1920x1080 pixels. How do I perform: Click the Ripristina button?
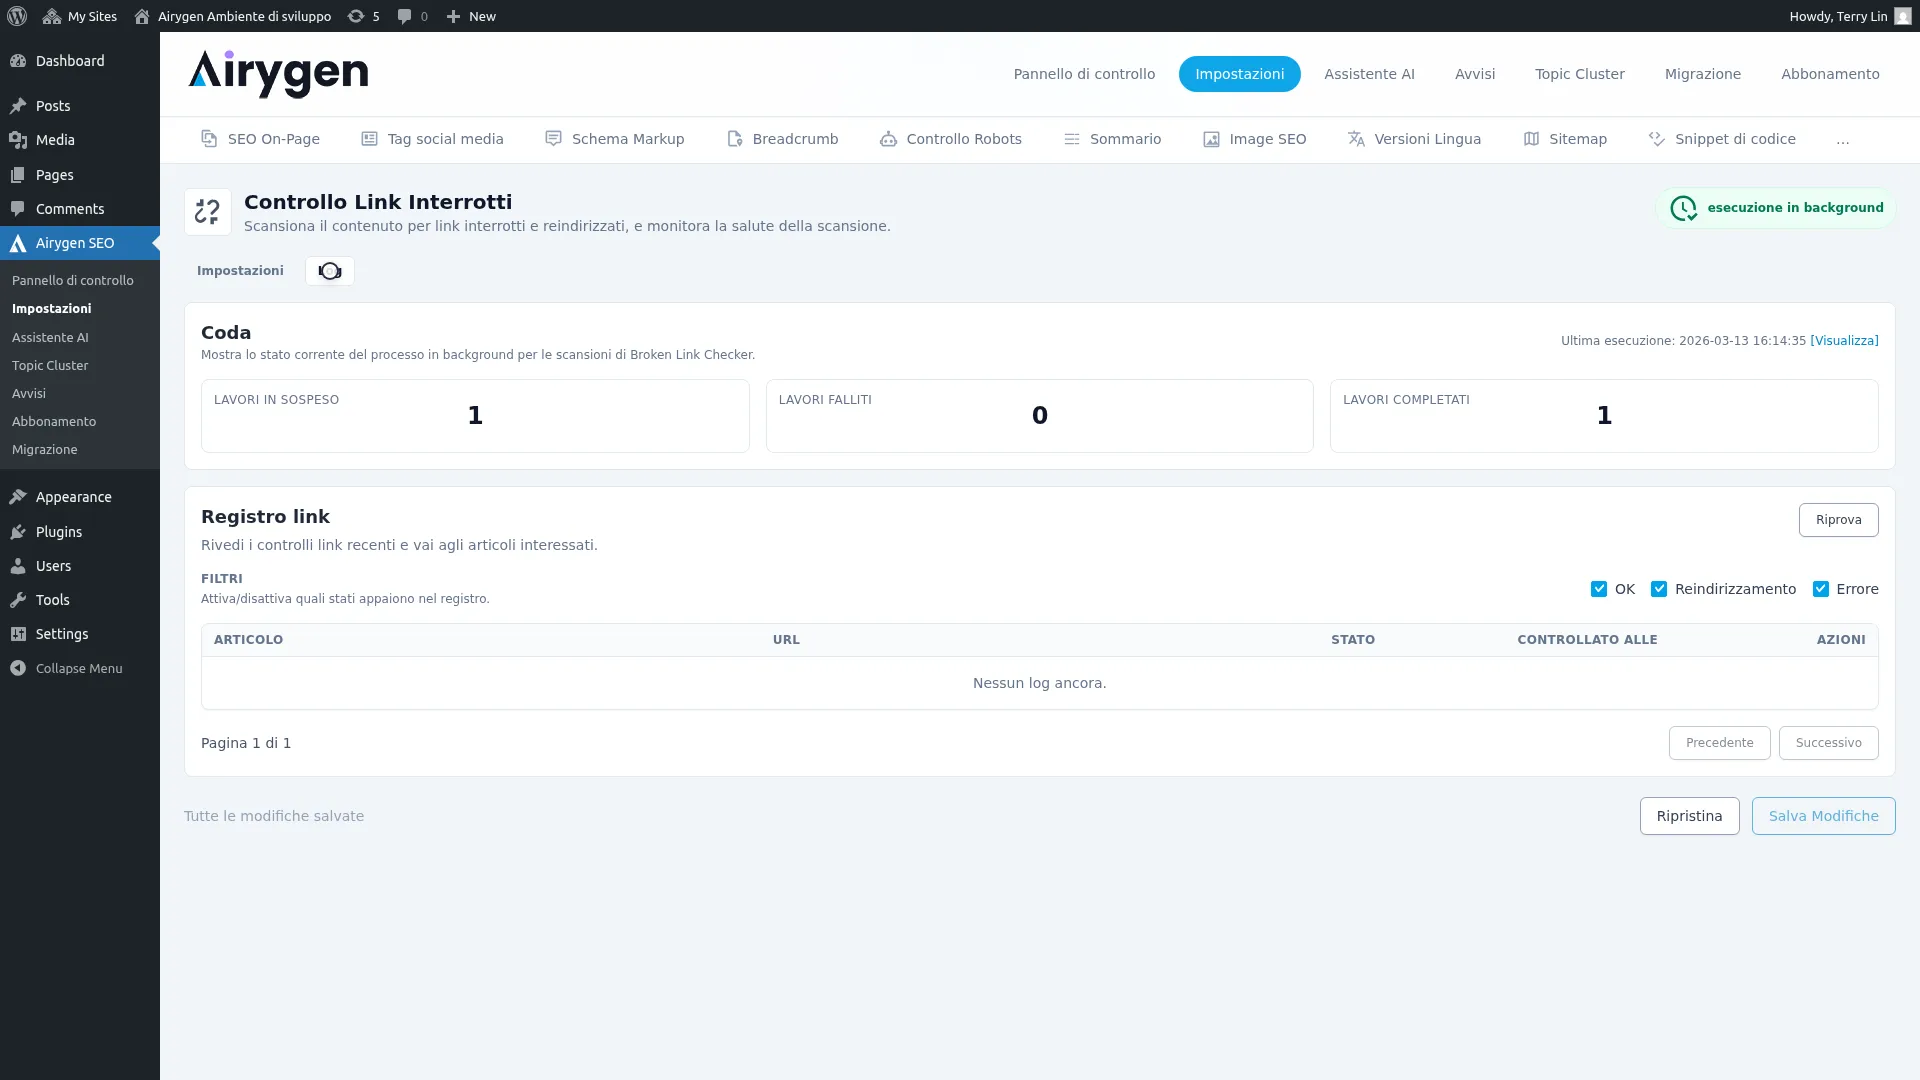[x=1689, y=816]
